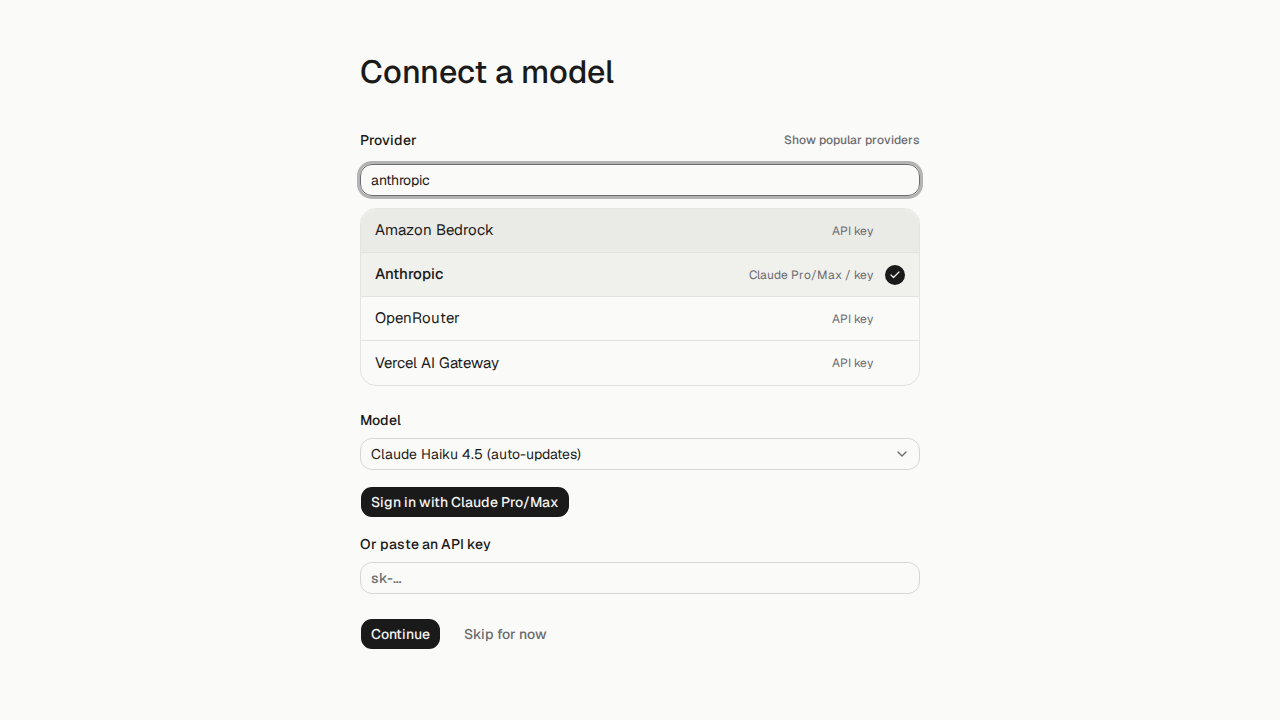Click the checkmark icon beside Anthropic
1280x720 pixels.
coord(895,275)
